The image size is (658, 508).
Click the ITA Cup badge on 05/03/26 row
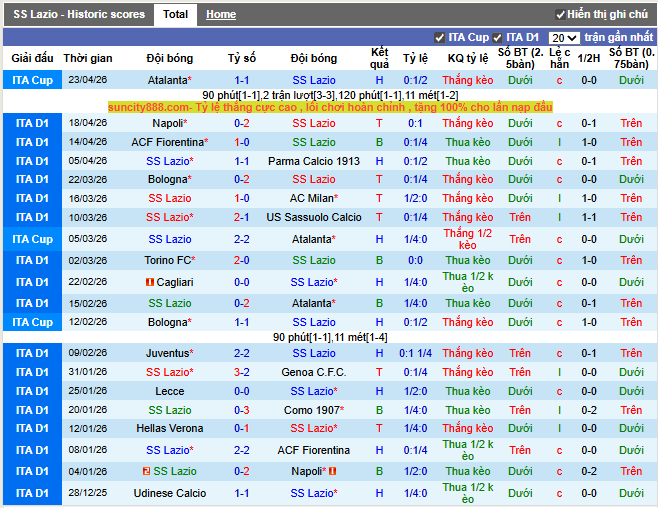[x=32, y=239]
